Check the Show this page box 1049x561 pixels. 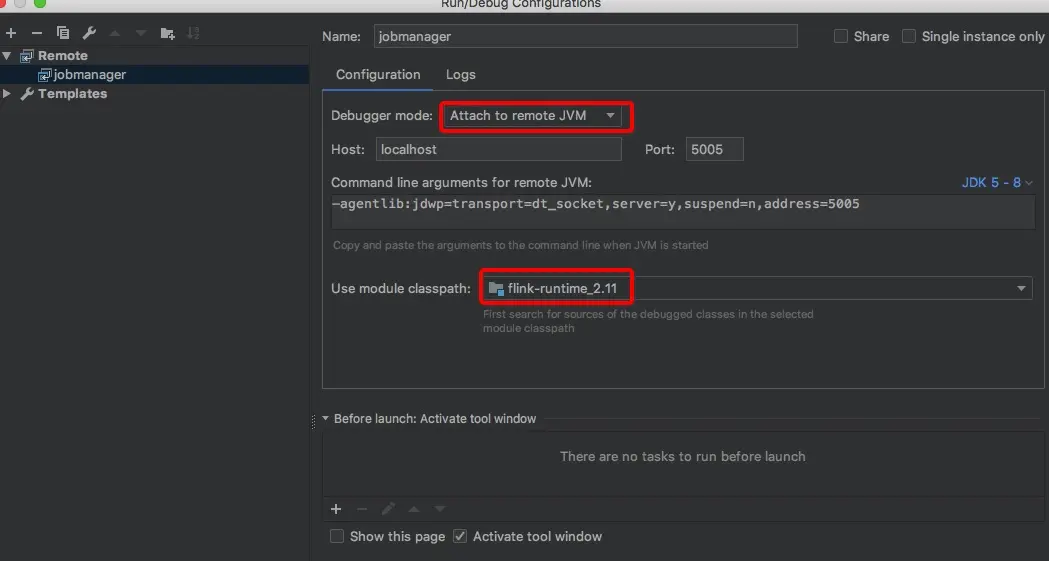tap(337, 536)
